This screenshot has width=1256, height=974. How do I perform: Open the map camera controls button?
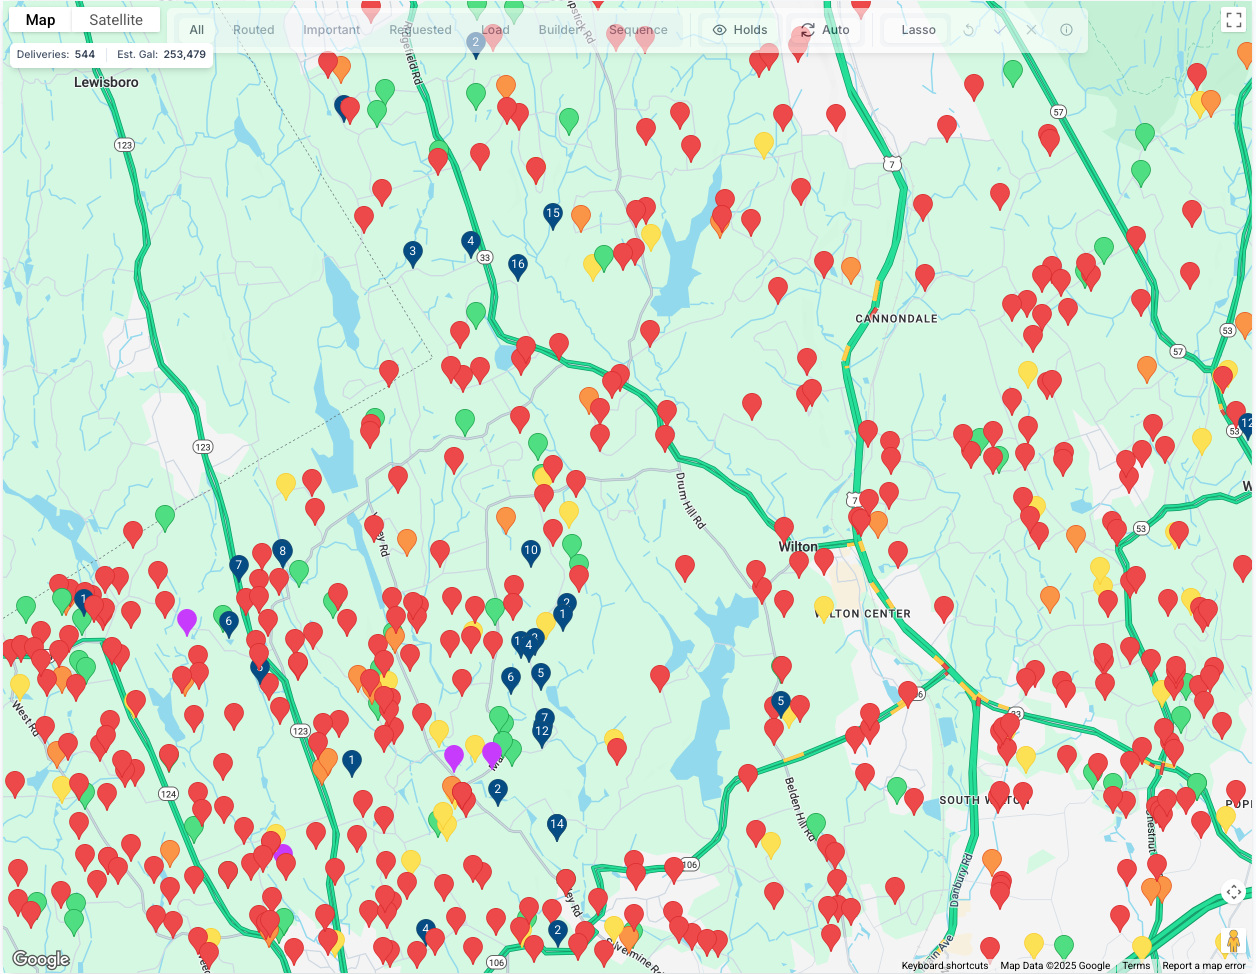pos(1233,892)
